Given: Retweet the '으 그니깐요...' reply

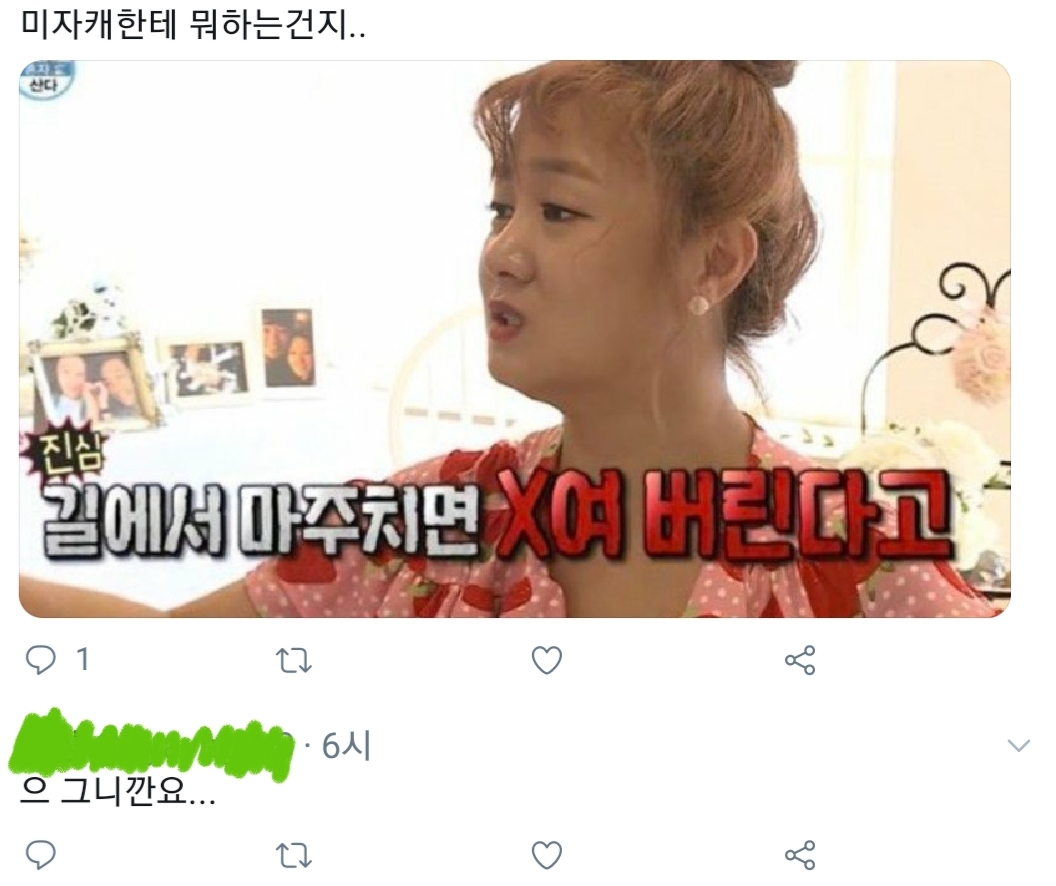Looking at the screenshot, I should 294,855.
